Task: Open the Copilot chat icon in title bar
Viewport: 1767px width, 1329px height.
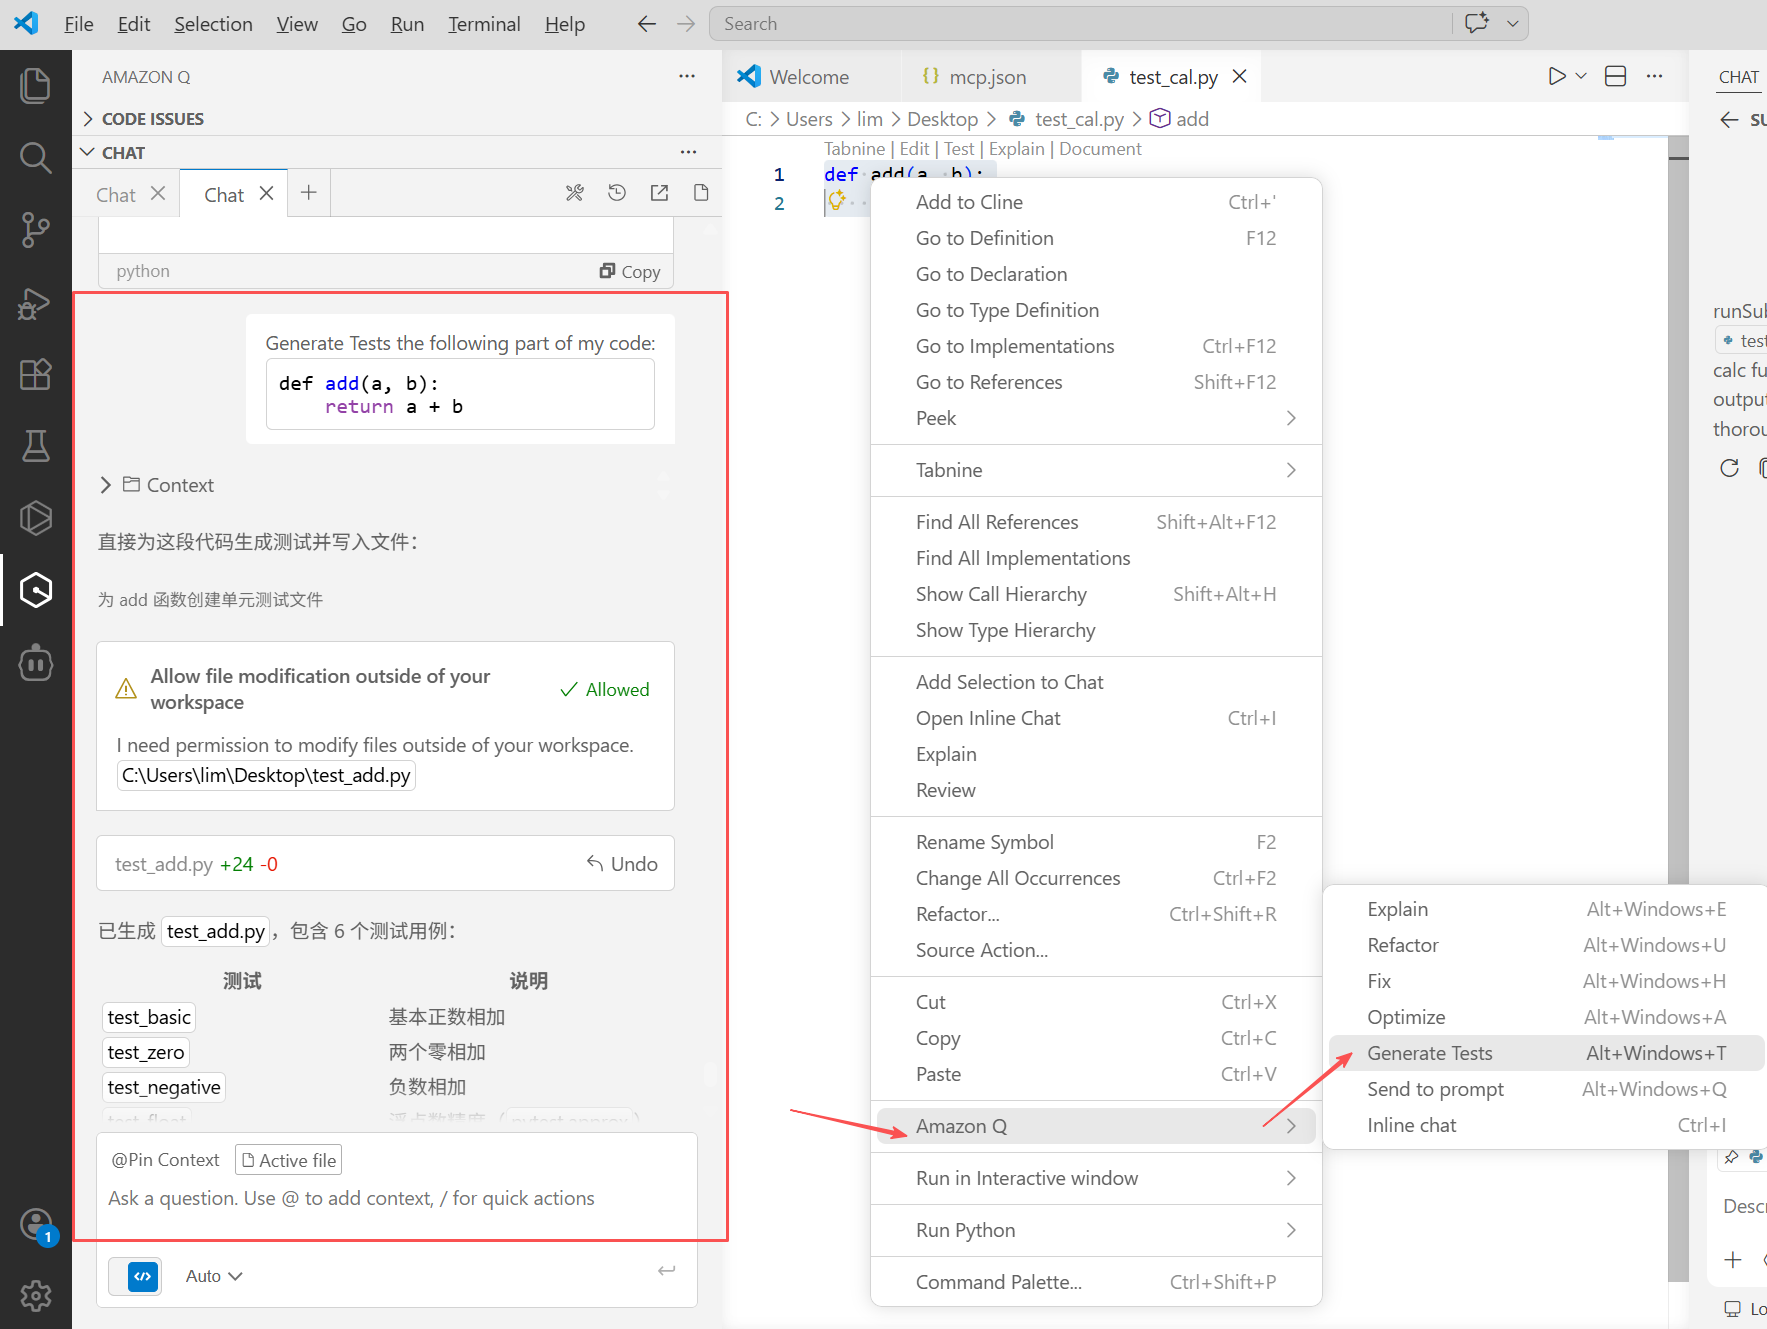Action: coord(1477,23)
